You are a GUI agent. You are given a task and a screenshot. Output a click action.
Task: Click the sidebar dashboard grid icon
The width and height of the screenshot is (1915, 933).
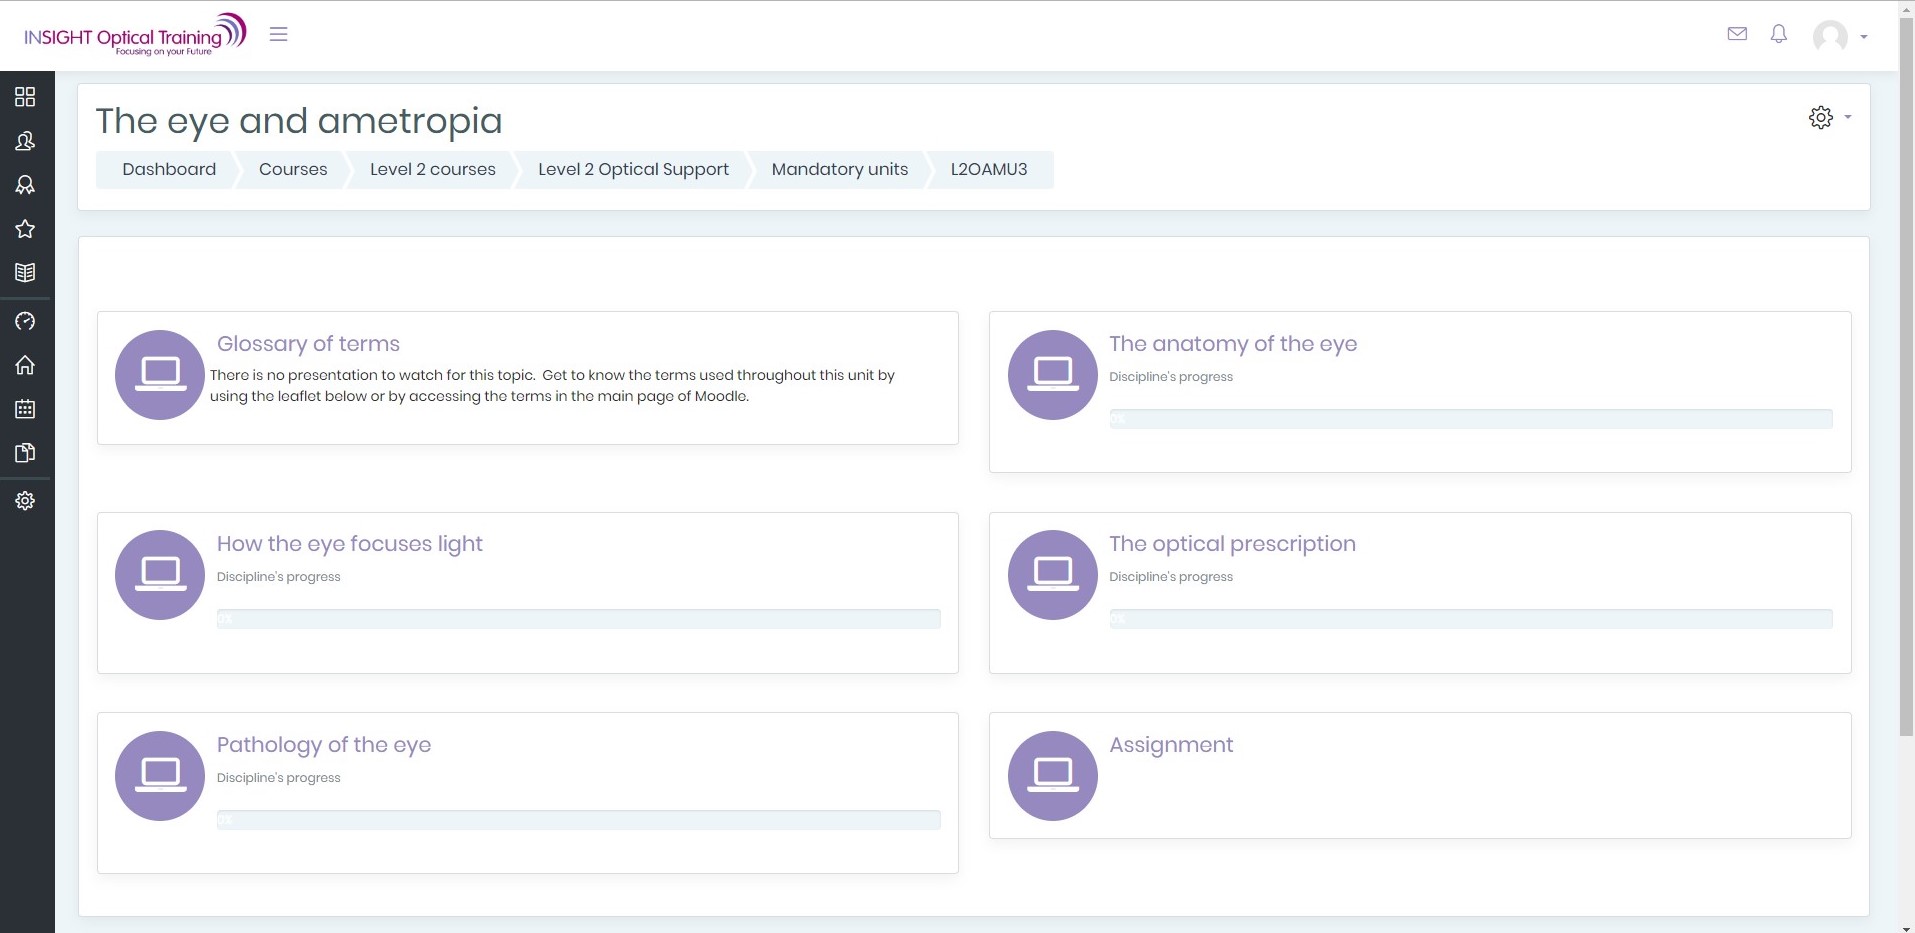(x=25, y=97)
